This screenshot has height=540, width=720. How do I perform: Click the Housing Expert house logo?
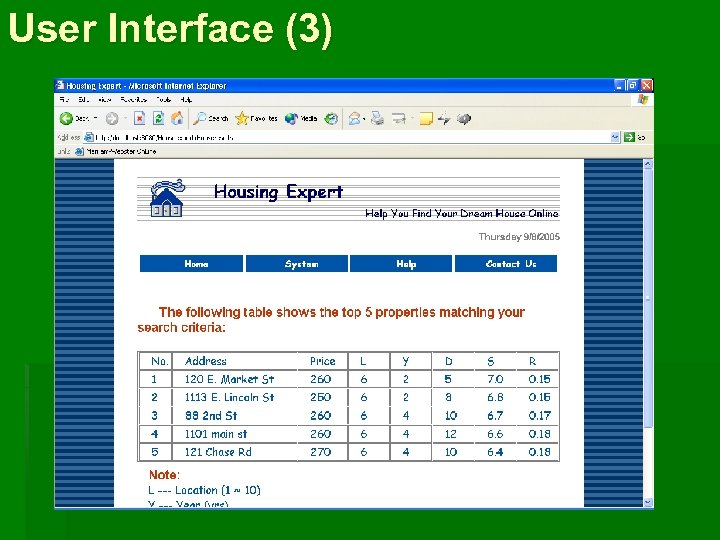coord(167,198)
